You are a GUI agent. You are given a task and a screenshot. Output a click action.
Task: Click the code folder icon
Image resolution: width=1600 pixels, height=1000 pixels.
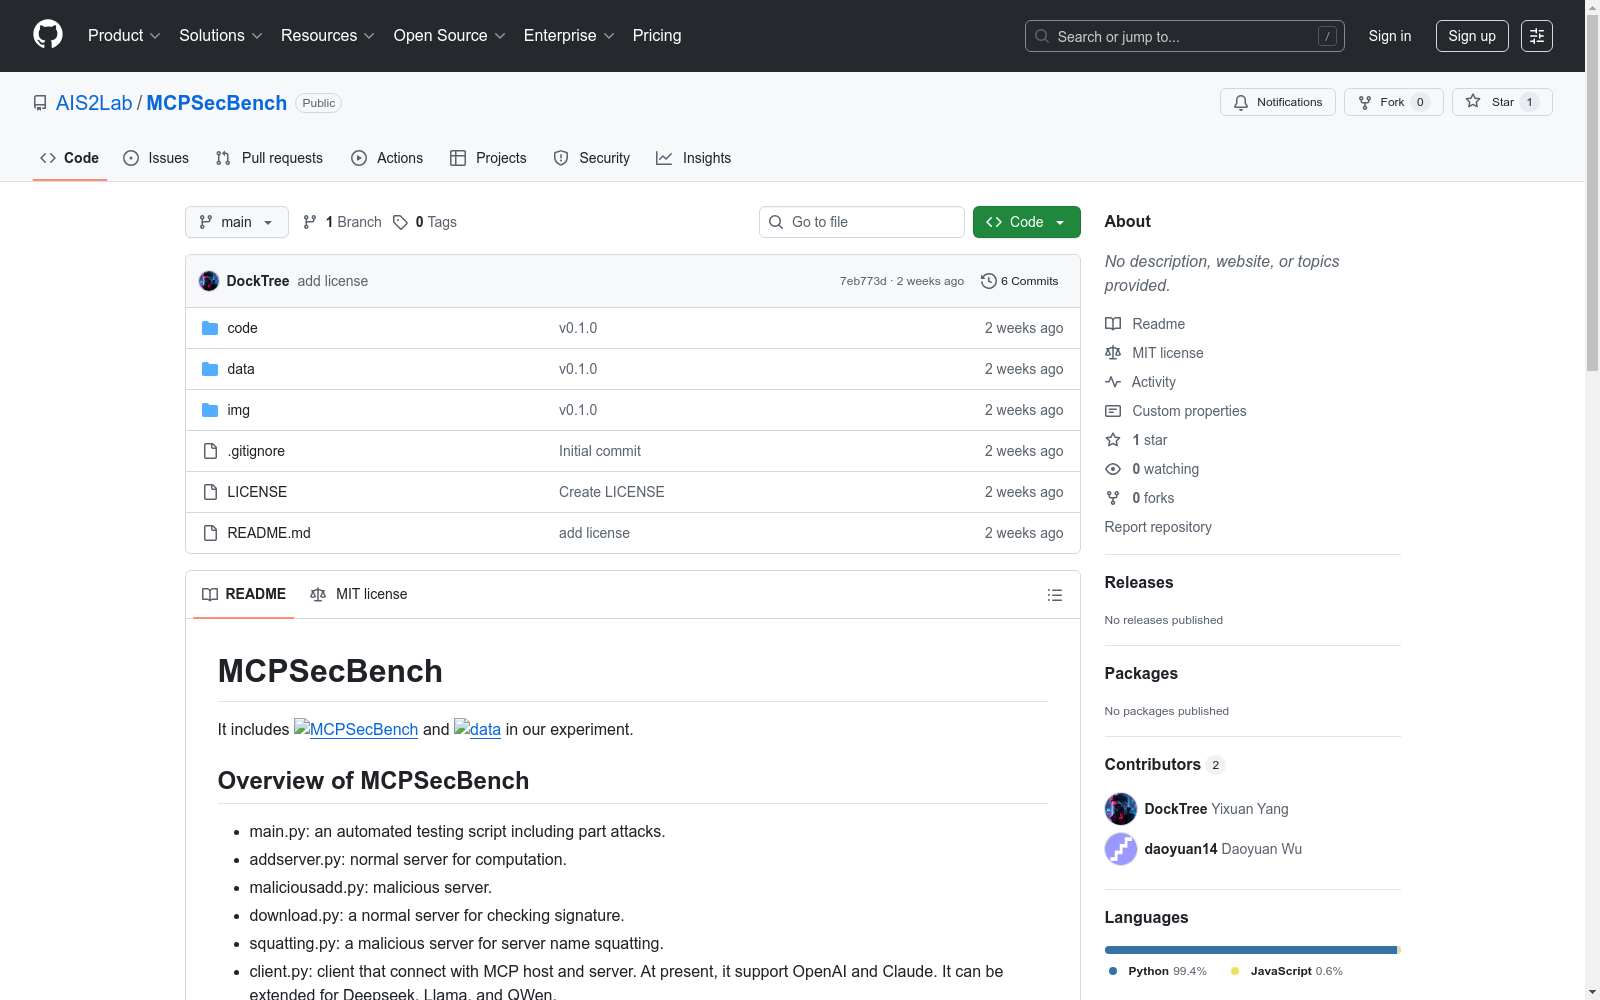click(x=210, y=328)
